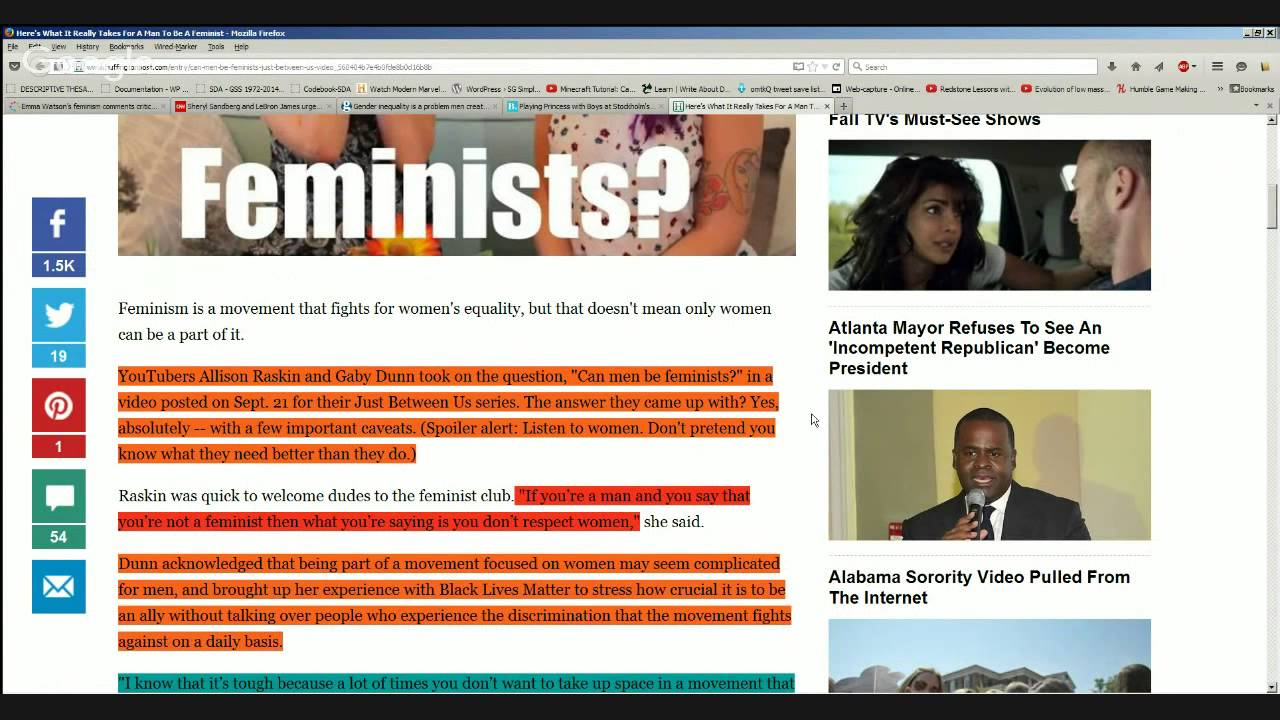Reload the page with refresh icon
The height and width of the screenshot is (720, 1280).
tap(836, 67)
